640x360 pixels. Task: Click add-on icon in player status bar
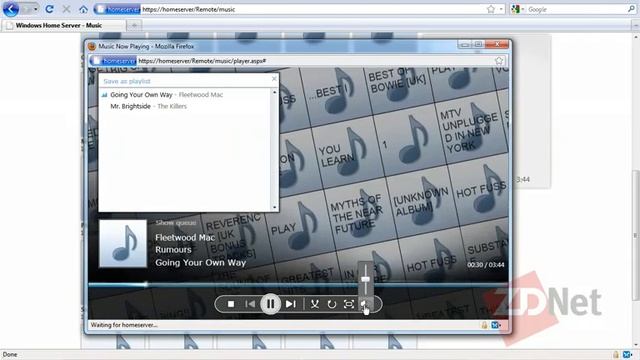pos(496,325)
